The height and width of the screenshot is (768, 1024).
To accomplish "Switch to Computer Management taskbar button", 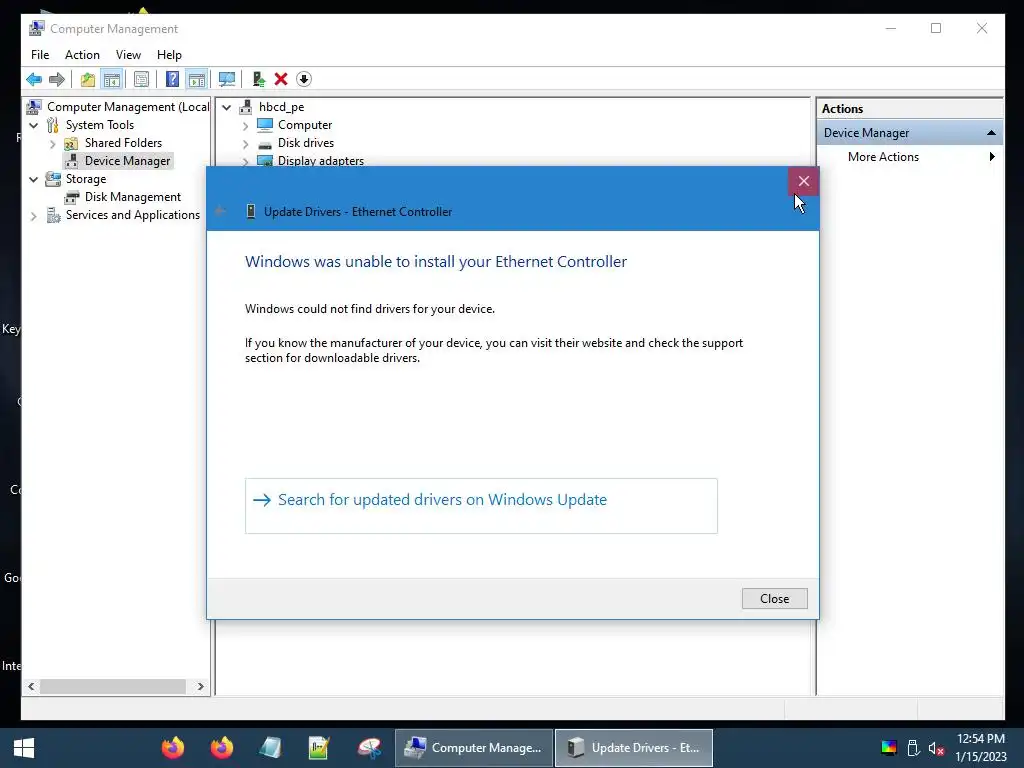I will (474, 748).
